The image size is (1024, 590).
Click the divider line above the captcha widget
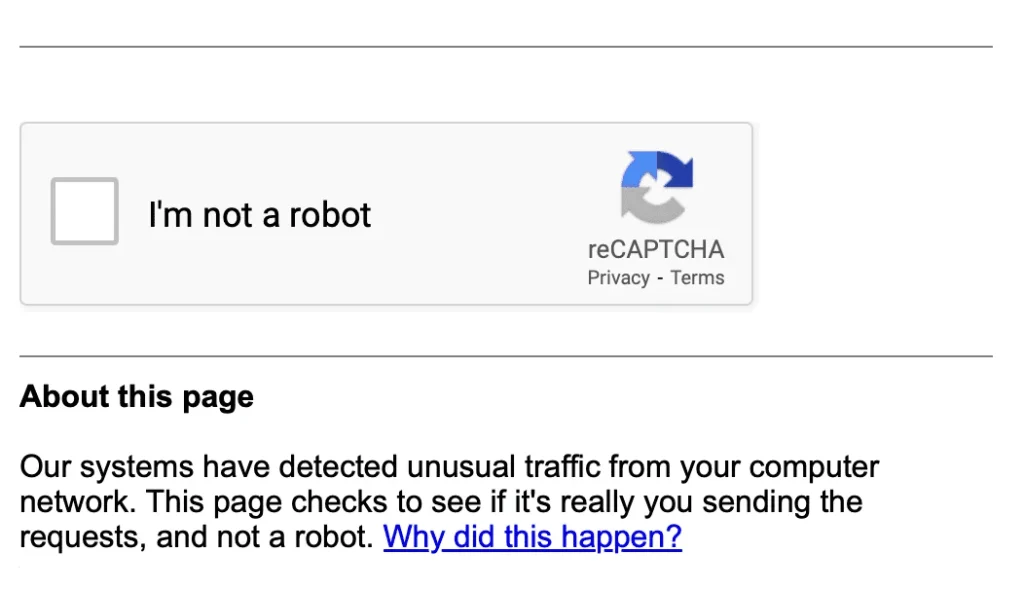pyautogui.click(x=512, y=44)
